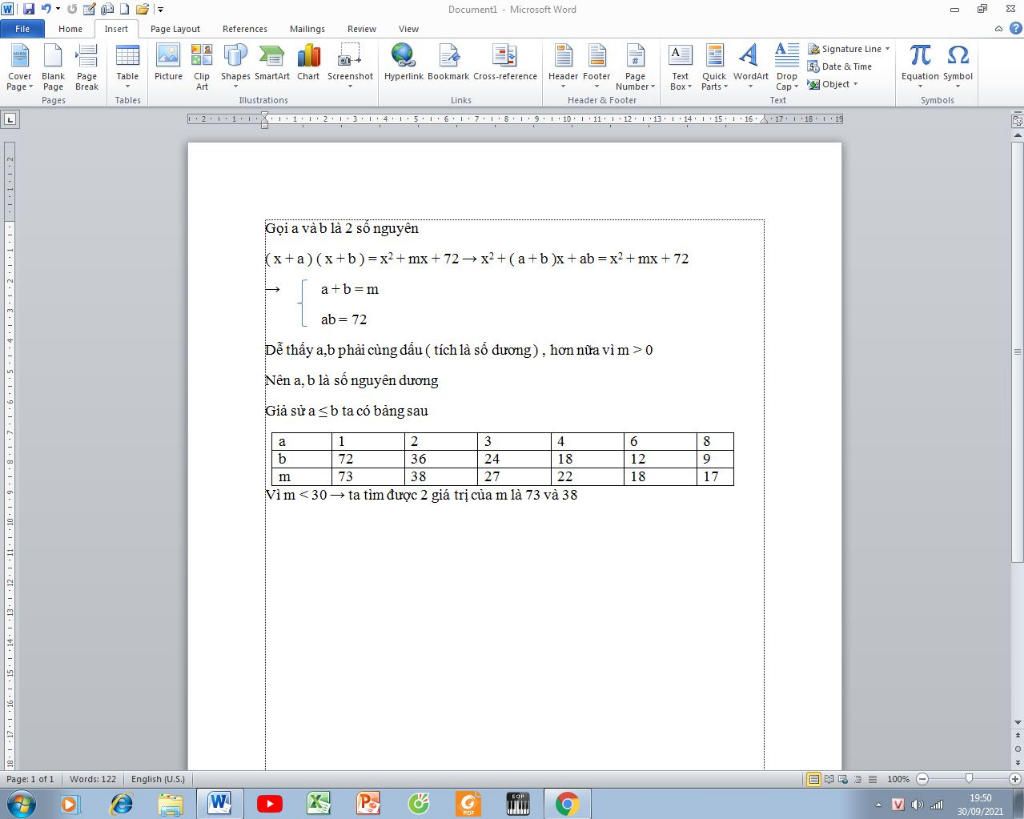This screenshot has height=819, width=1024.
Task: Switch to Web Layout view
Action: point(843,779)
